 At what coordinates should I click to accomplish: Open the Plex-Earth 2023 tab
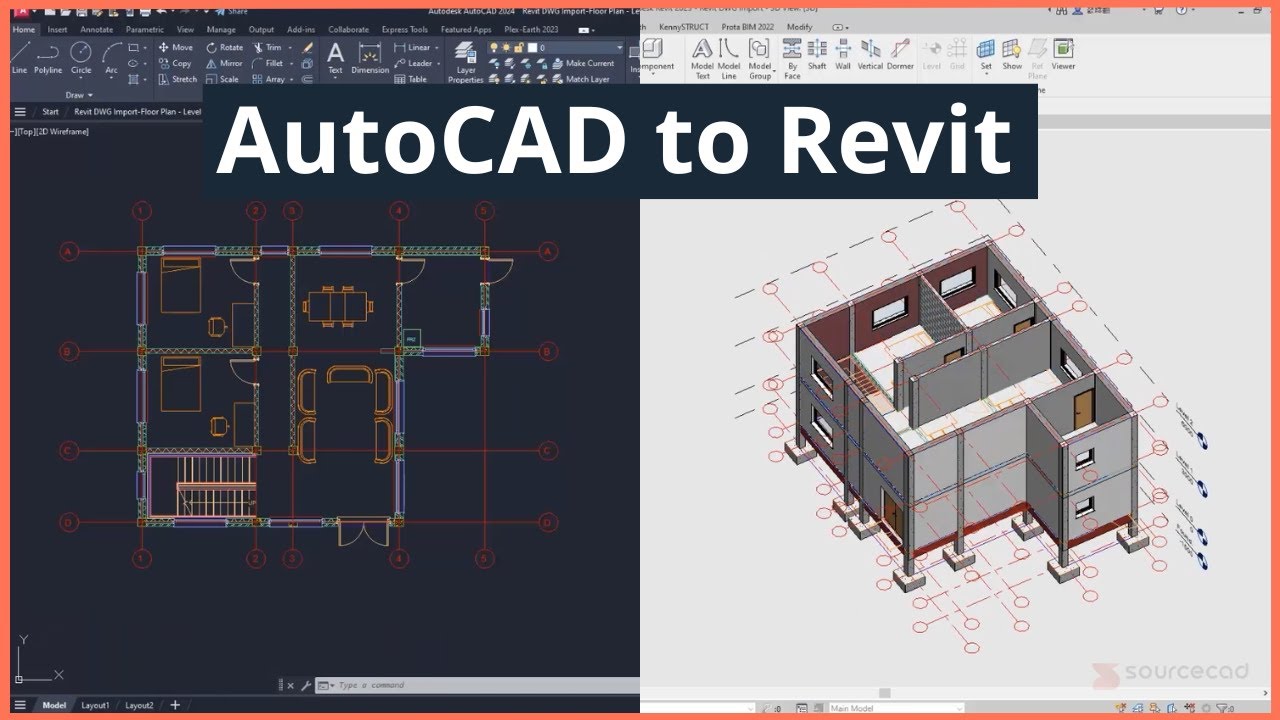pos(531,30)
